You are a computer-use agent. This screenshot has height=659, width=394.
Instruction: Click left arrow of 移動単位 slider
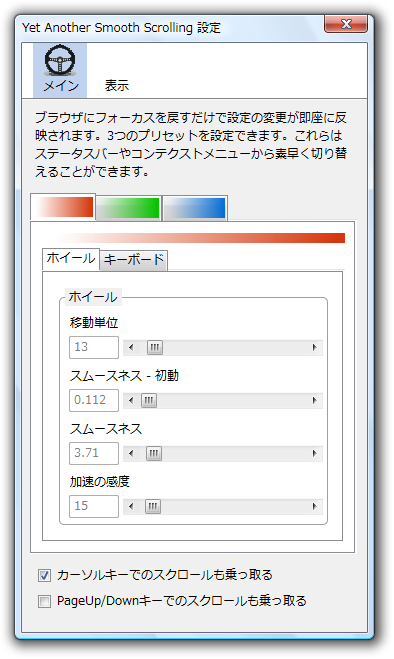pos(131,348)
